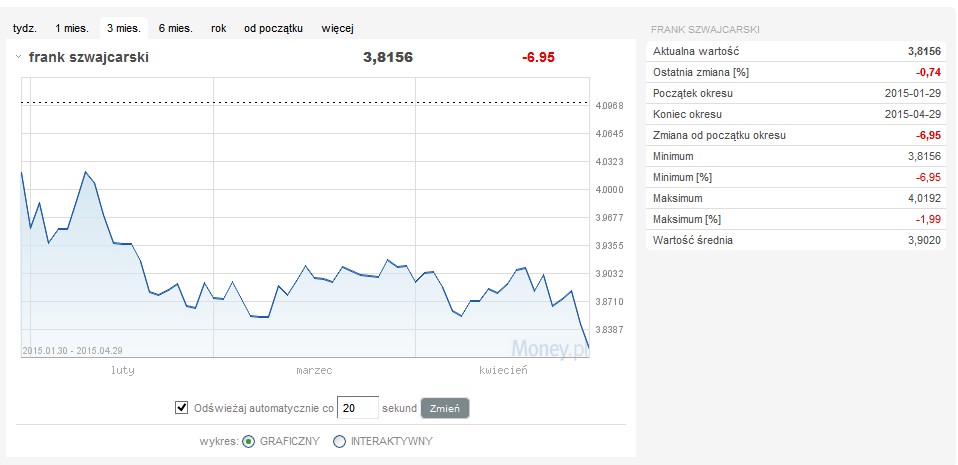Screen dimensions: 958x465
Task: Click the kwiecień month label on axis
Action: [x=503, y=370]
